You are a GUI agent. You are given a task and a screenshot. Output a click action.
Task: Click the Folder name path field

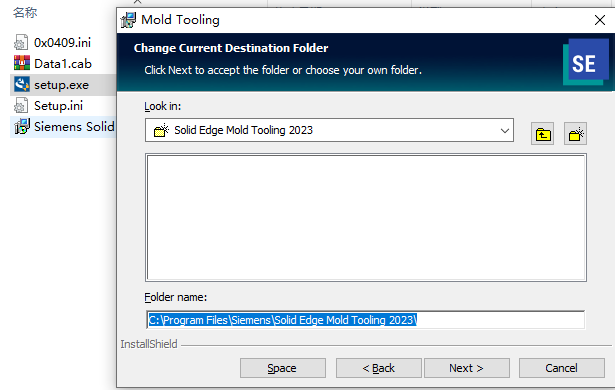[x=365, y=320]
